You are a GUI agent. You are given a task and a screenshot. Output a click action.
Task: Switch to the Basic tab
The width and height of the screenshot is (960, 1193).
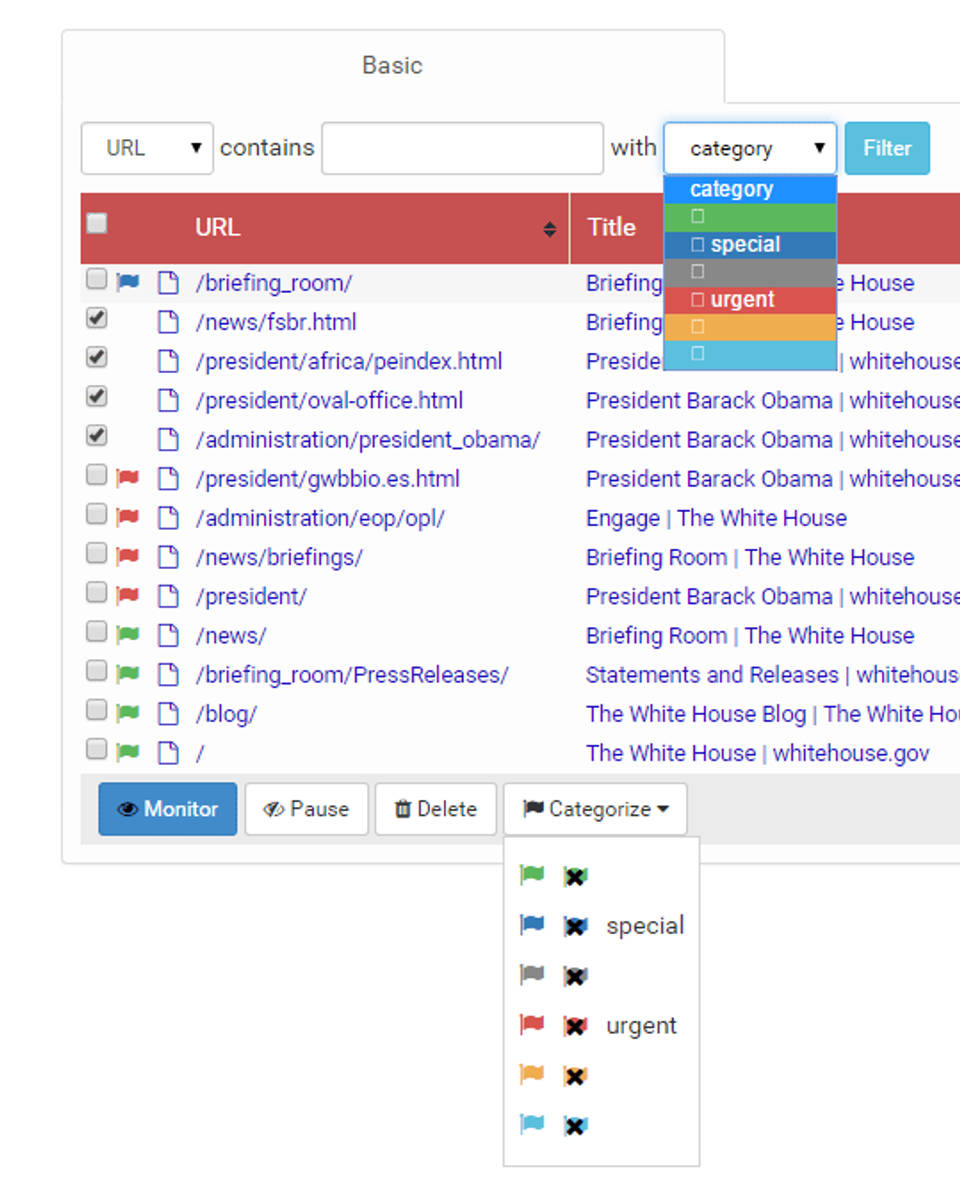pyautogui.click(x=392, y=65)
